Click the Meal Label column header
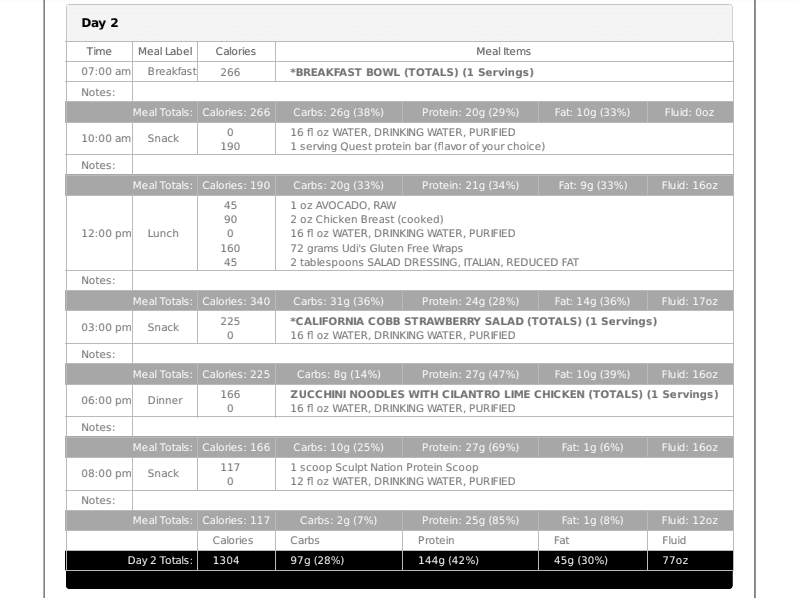The image size is (797, 598). 165,51
